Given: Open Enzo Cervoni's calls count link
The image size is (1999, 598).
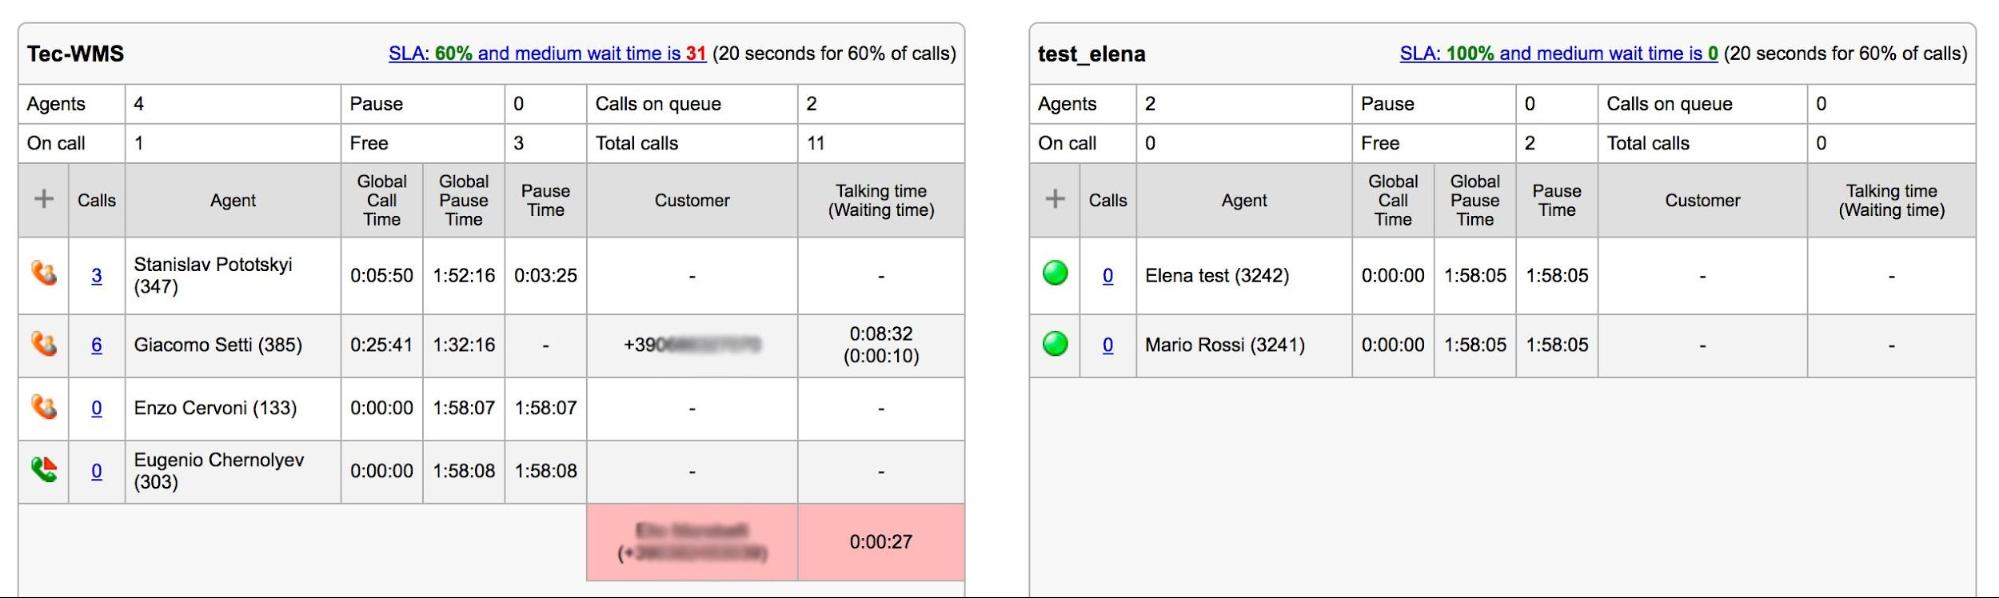Looking at the screenshot, I should pos(96,408).
